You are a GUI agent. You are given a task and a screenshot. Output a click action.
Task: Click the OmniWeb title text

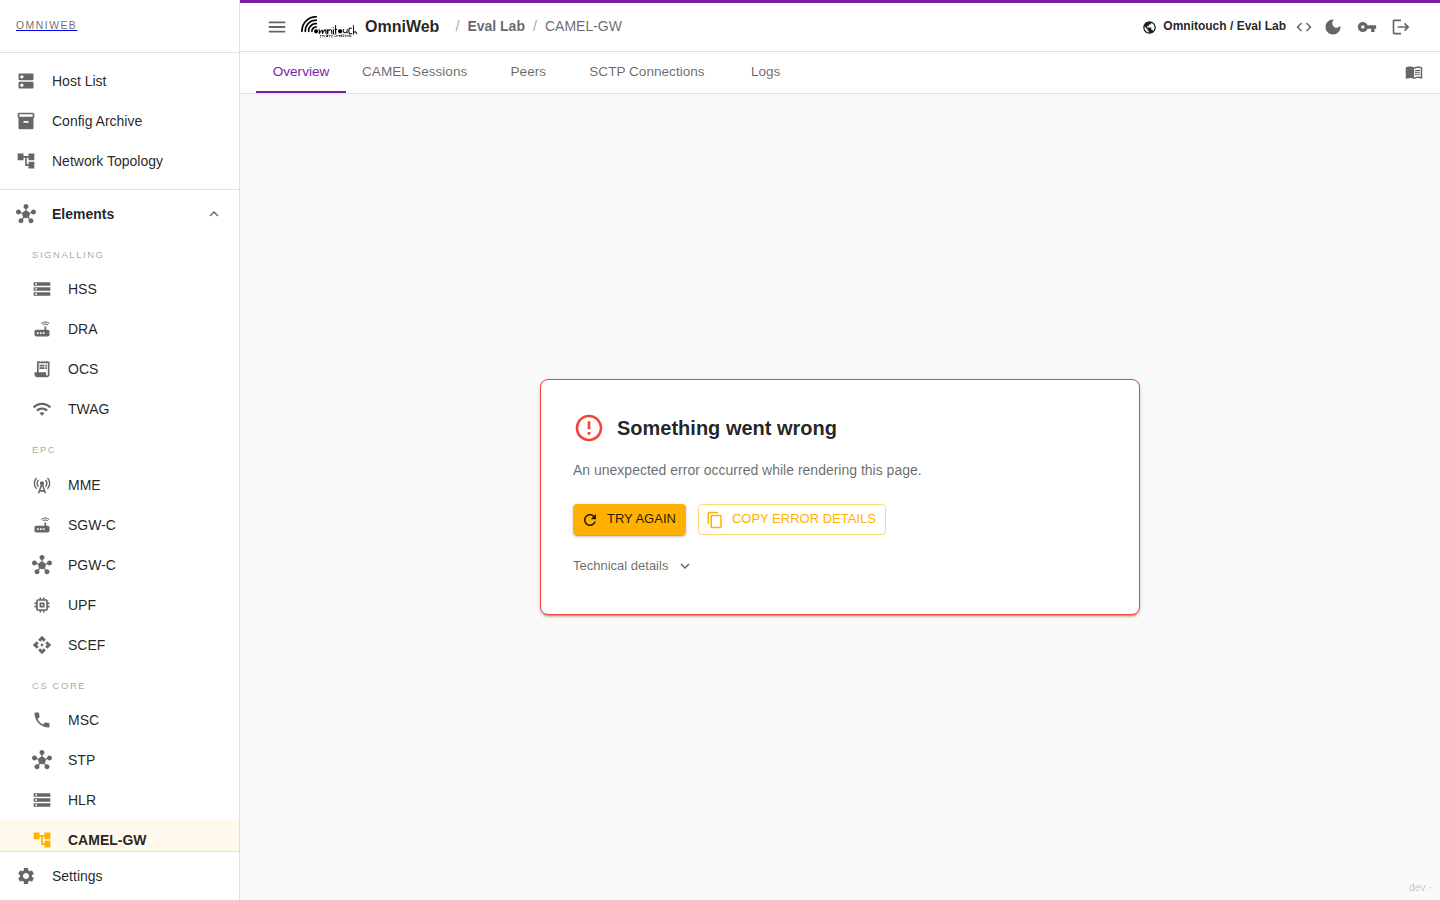click(402, 27)
